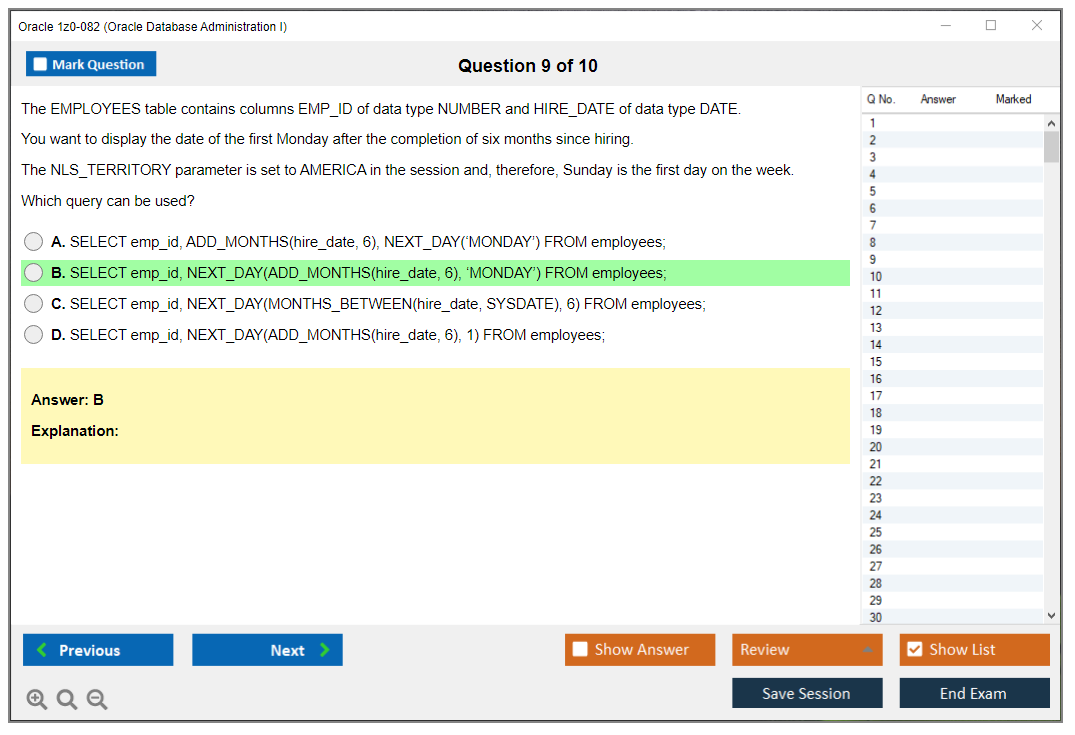Click the Previous button

97,649
